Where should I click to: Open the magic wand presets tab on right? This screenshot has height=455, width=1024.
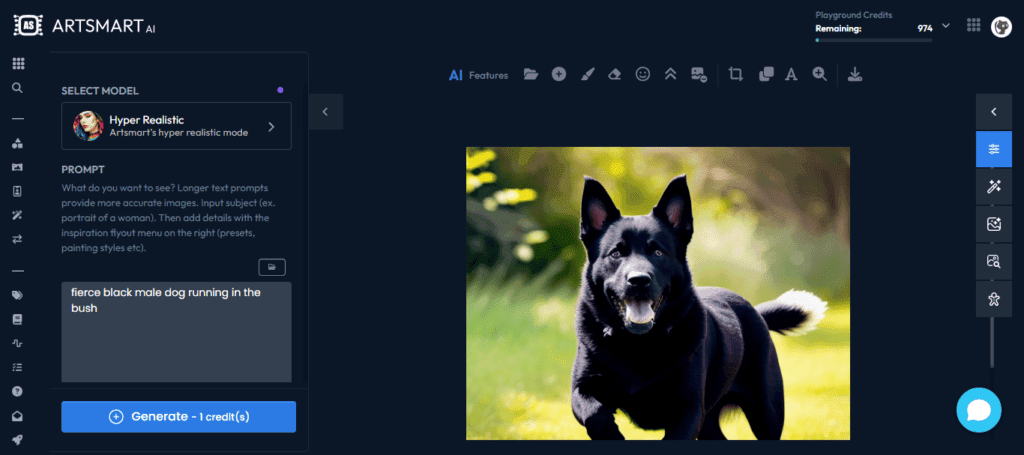pyautogui.click(x=993, y=187)
